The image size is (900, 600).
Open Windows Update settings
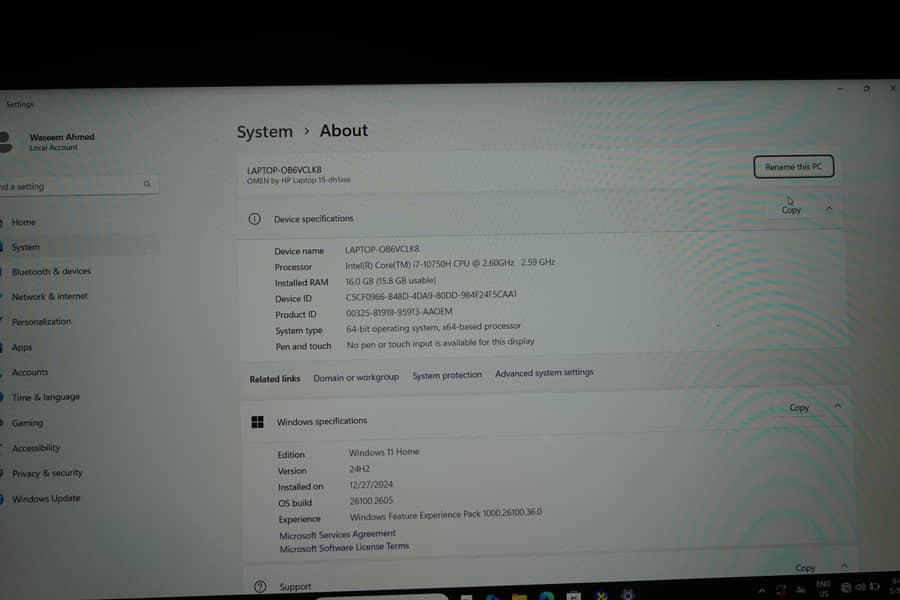[46, 498]
